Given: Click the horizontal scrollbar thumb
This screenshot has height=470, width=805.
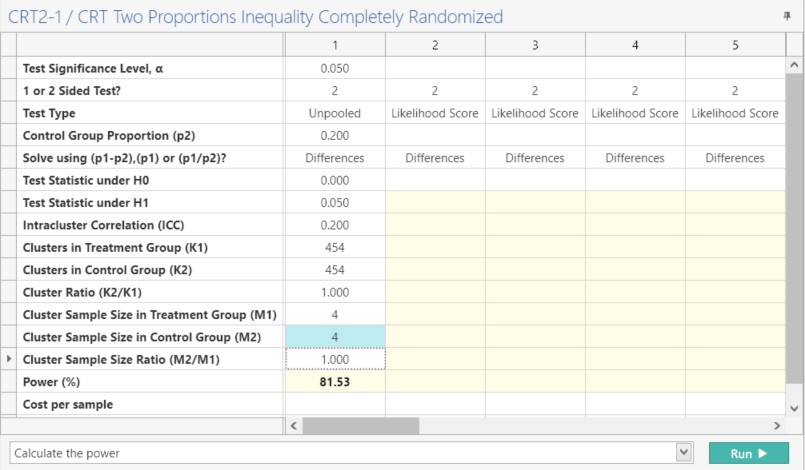Looking at the screenshot, I should click(360, 425).
